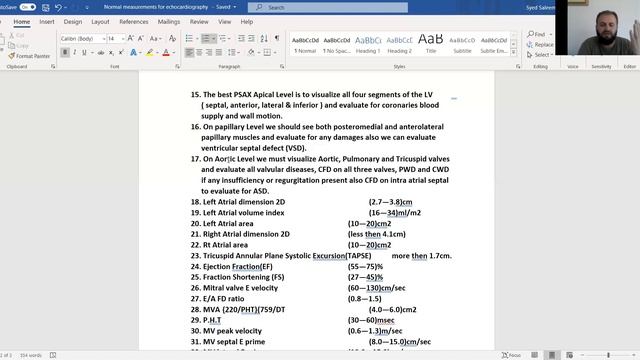
Task: Click the Increase Font Size icon
Action: pyautogui.click(x=131, y=38)
